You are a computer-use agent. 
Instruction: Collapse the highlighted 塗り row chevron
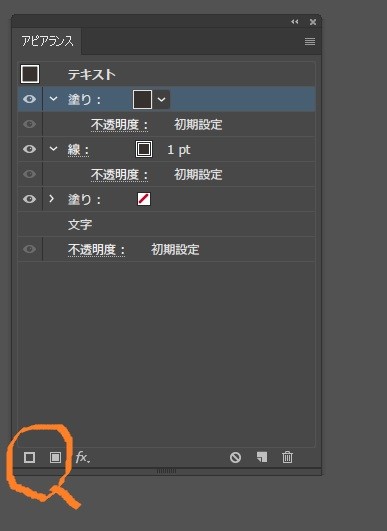tap(53, 99)
